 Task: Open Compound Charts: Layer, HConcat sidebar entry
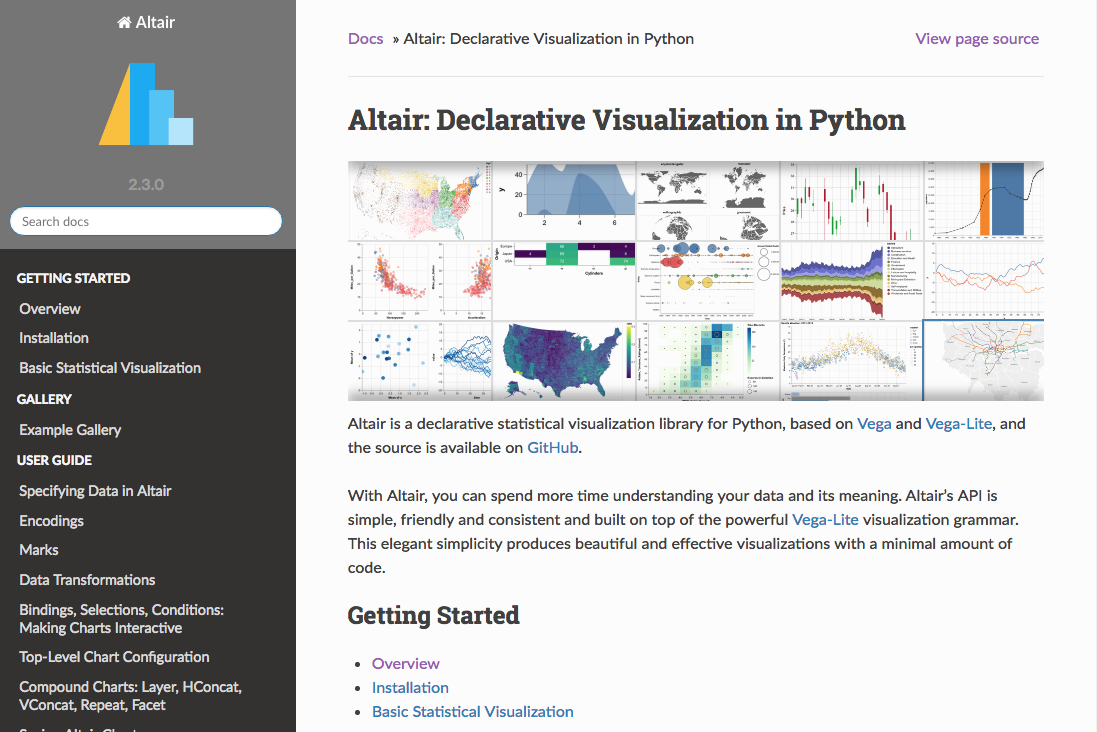(x=131, y=696)
